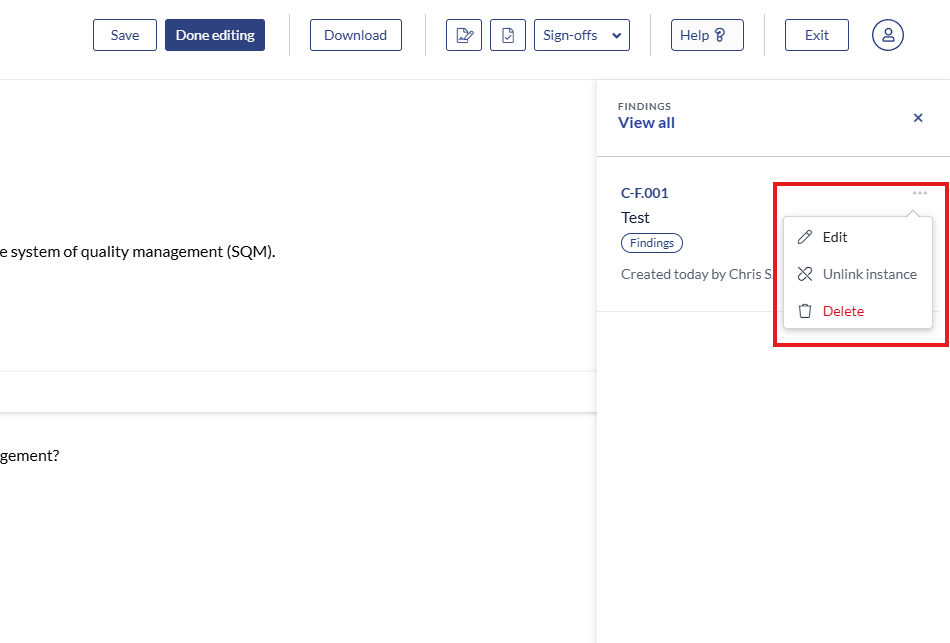This screenshot has width=950, height=643.
Task: Open the user profile avatar icon
Action: coord(887,35)
